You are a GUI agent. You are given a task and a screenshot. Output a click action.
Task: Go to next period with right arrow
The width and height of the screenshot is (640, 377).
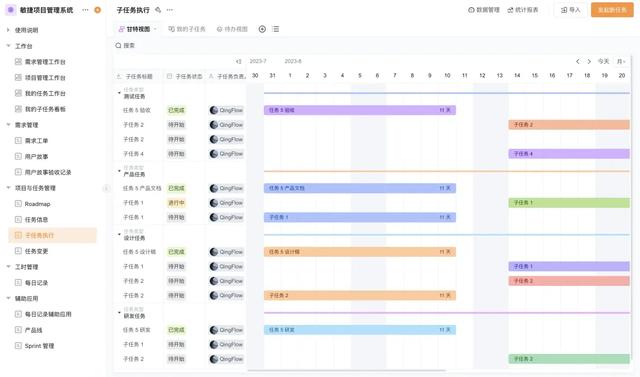[x=589, y=62]
